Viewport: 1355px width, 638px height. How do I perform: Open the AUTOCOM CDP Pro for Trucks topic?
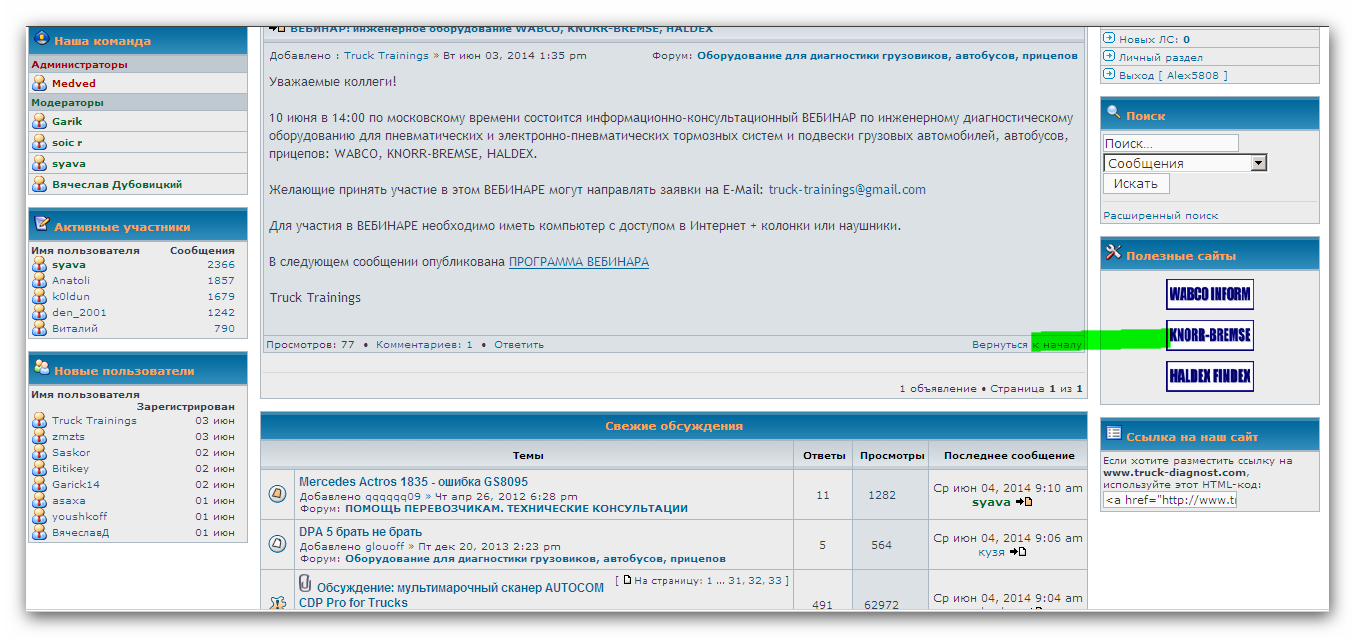(451, 595)
